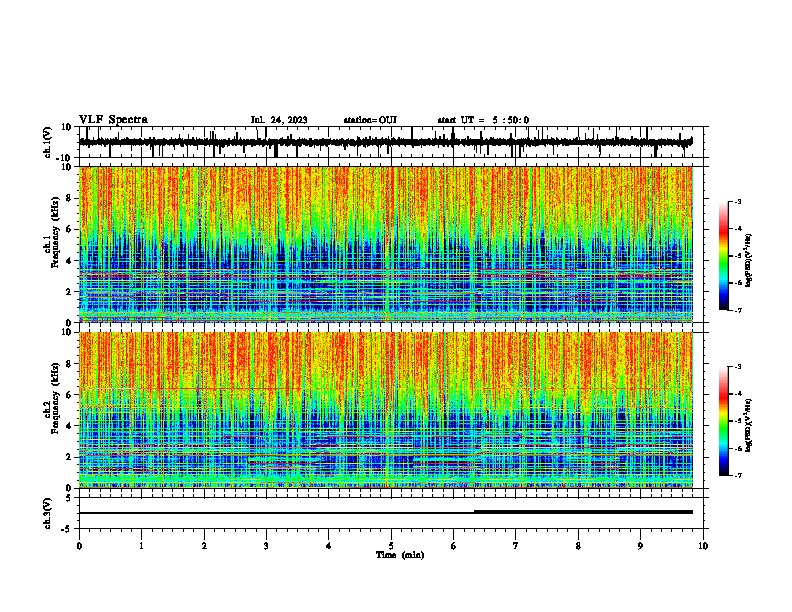Click the ch.1 color scale bar
Image resolution: width=792 pixels, height=612 pixels.
tap(724, 256)
